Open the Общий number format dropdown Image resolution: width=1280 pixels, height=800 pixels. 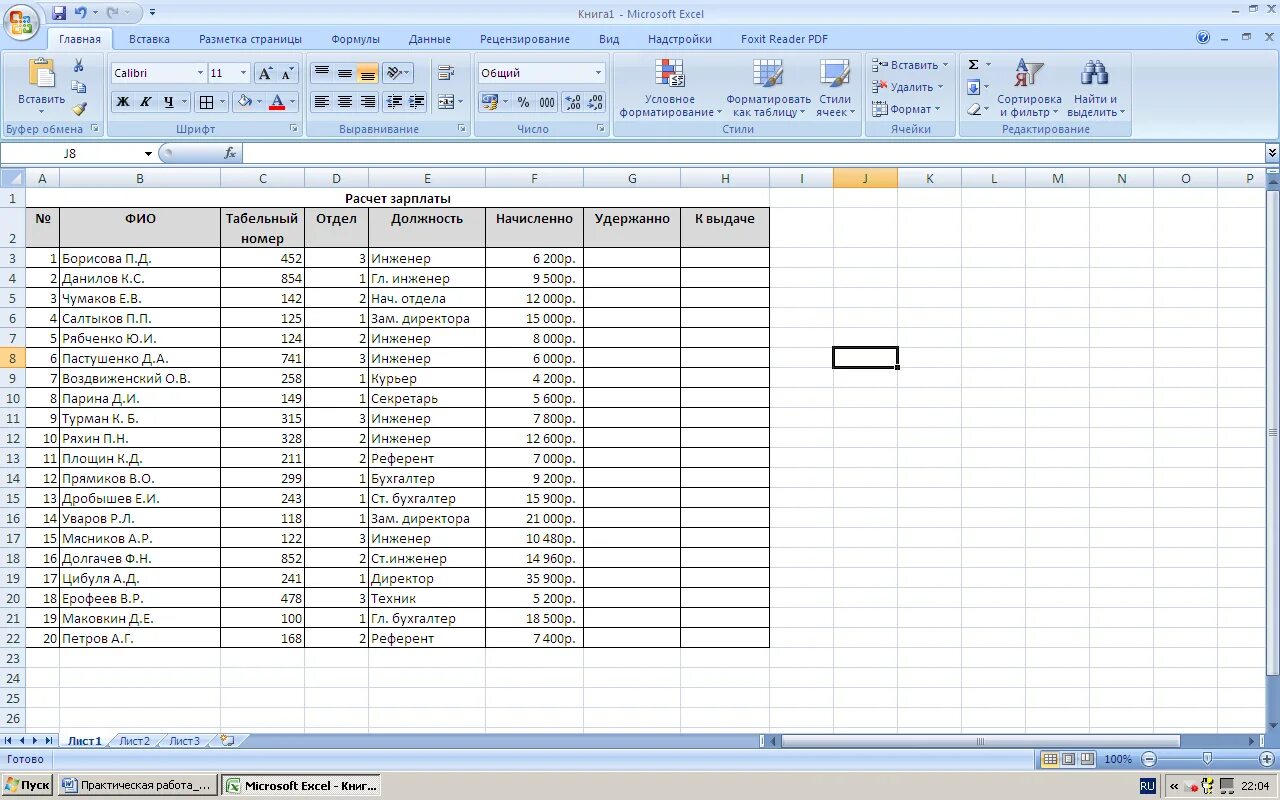click(598, 73)
